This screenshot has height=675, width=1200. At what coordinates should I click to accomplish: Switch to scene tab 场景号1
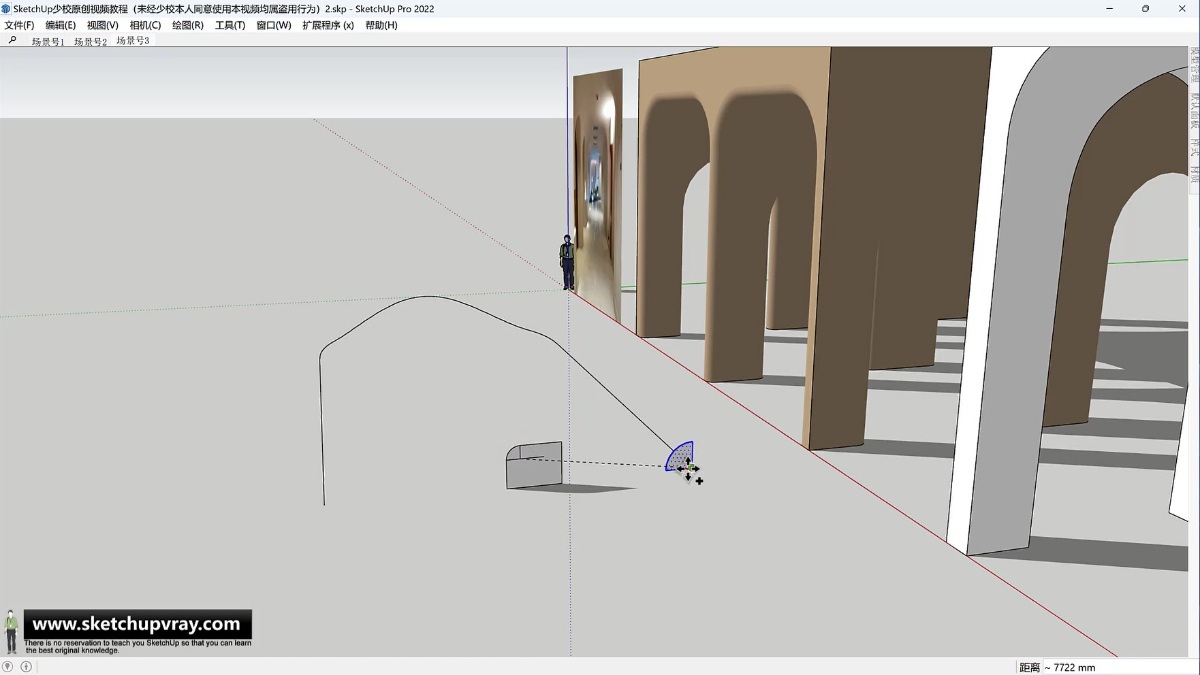pyautogui.click(x=48, y=42)
